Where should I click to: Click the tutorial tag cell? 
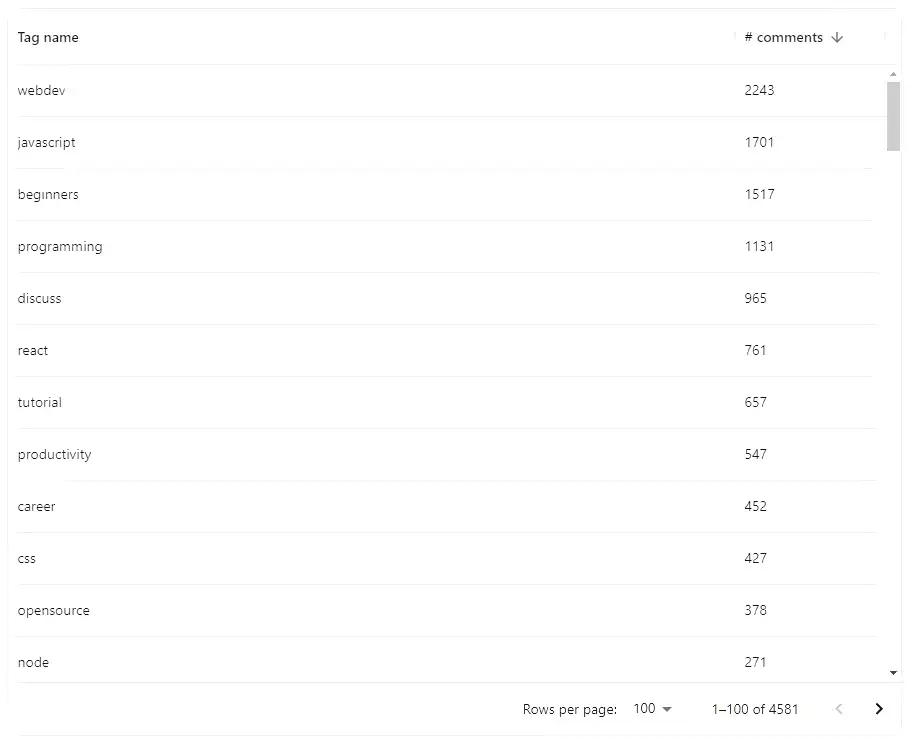click(39, 402)
